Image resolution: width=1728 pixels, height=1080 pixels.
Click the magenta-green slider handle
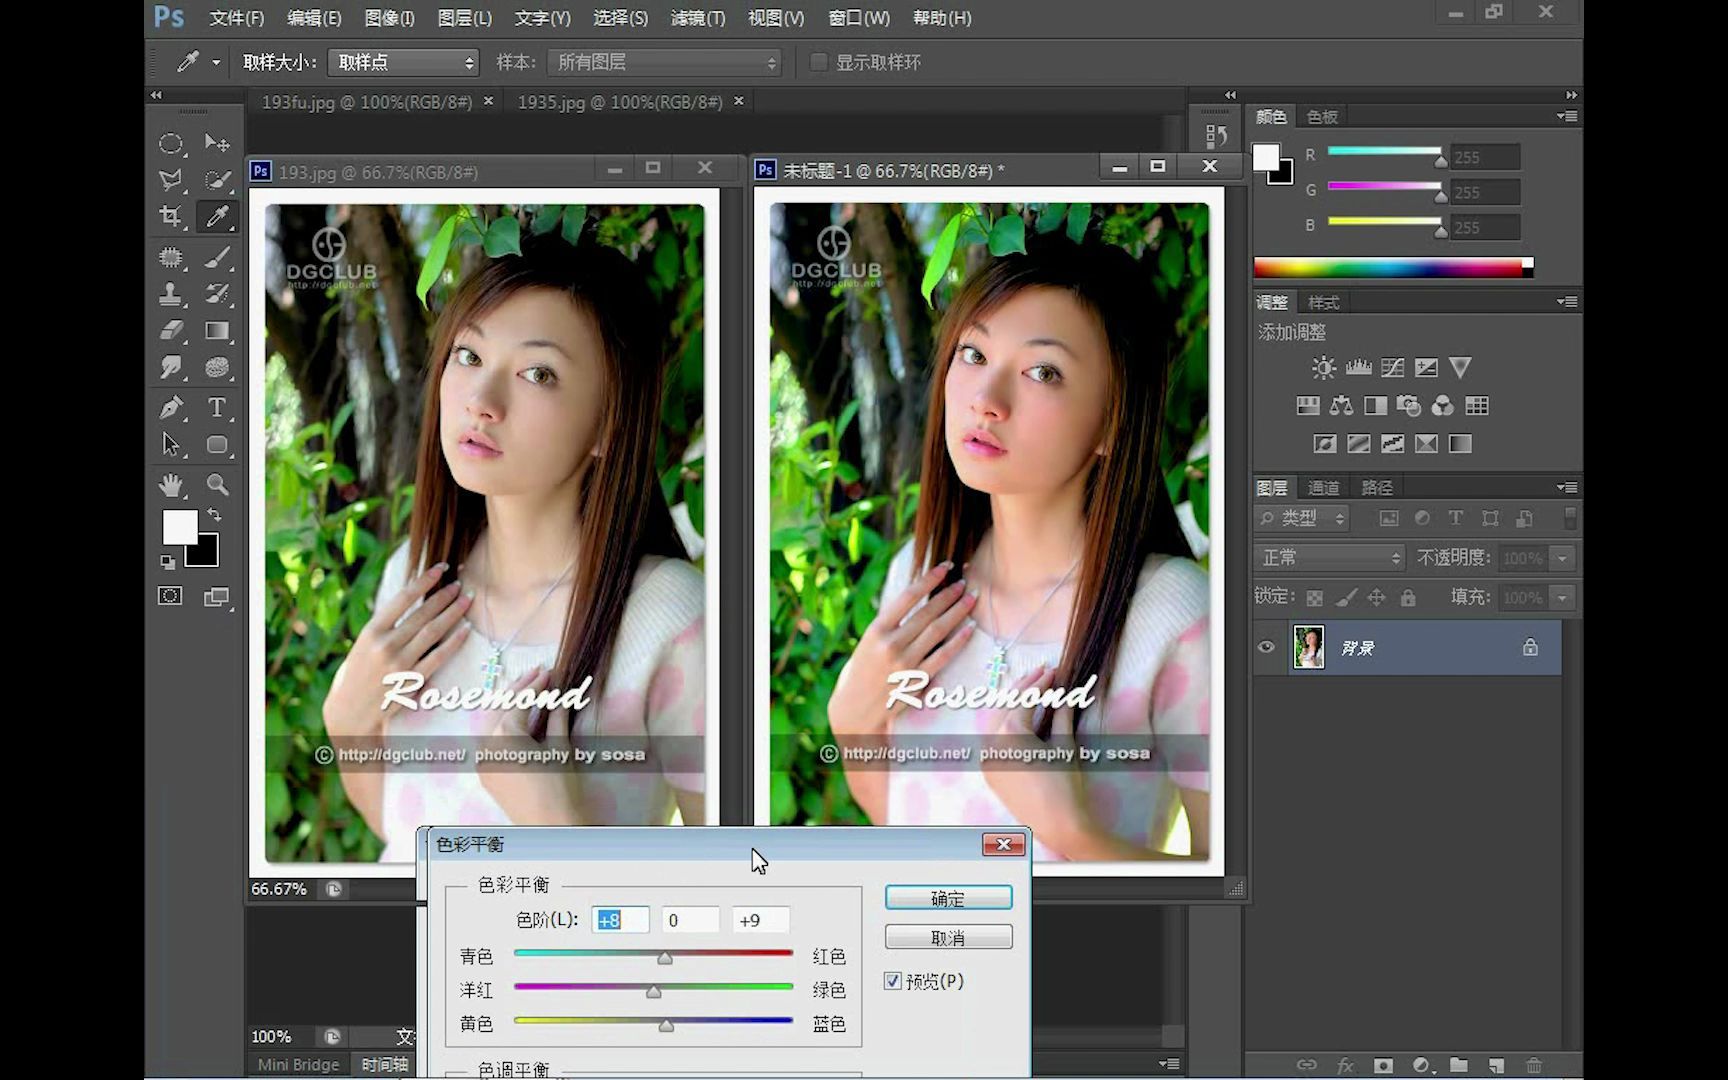tap(653, 992)
